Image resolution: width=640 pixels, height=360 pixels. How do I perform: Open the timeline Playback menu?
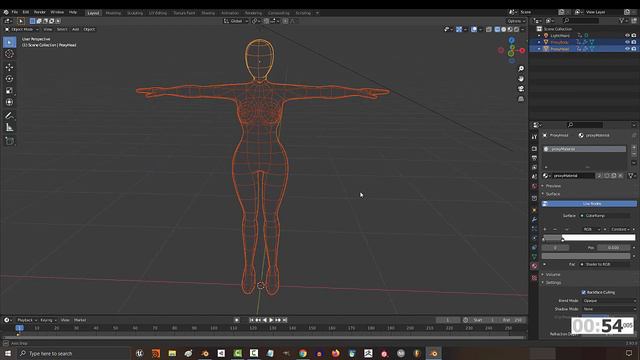click(x=27, y=320)
